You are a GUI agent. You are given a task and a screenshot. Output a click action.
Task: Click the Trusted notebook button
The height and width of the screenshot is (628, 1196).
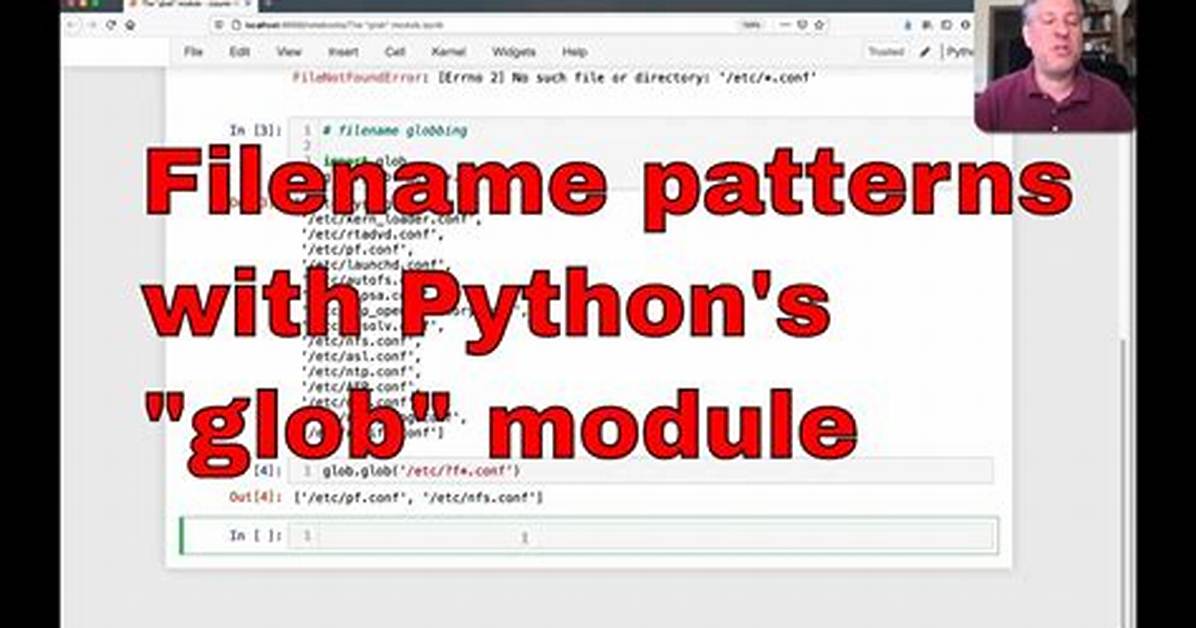886,52
